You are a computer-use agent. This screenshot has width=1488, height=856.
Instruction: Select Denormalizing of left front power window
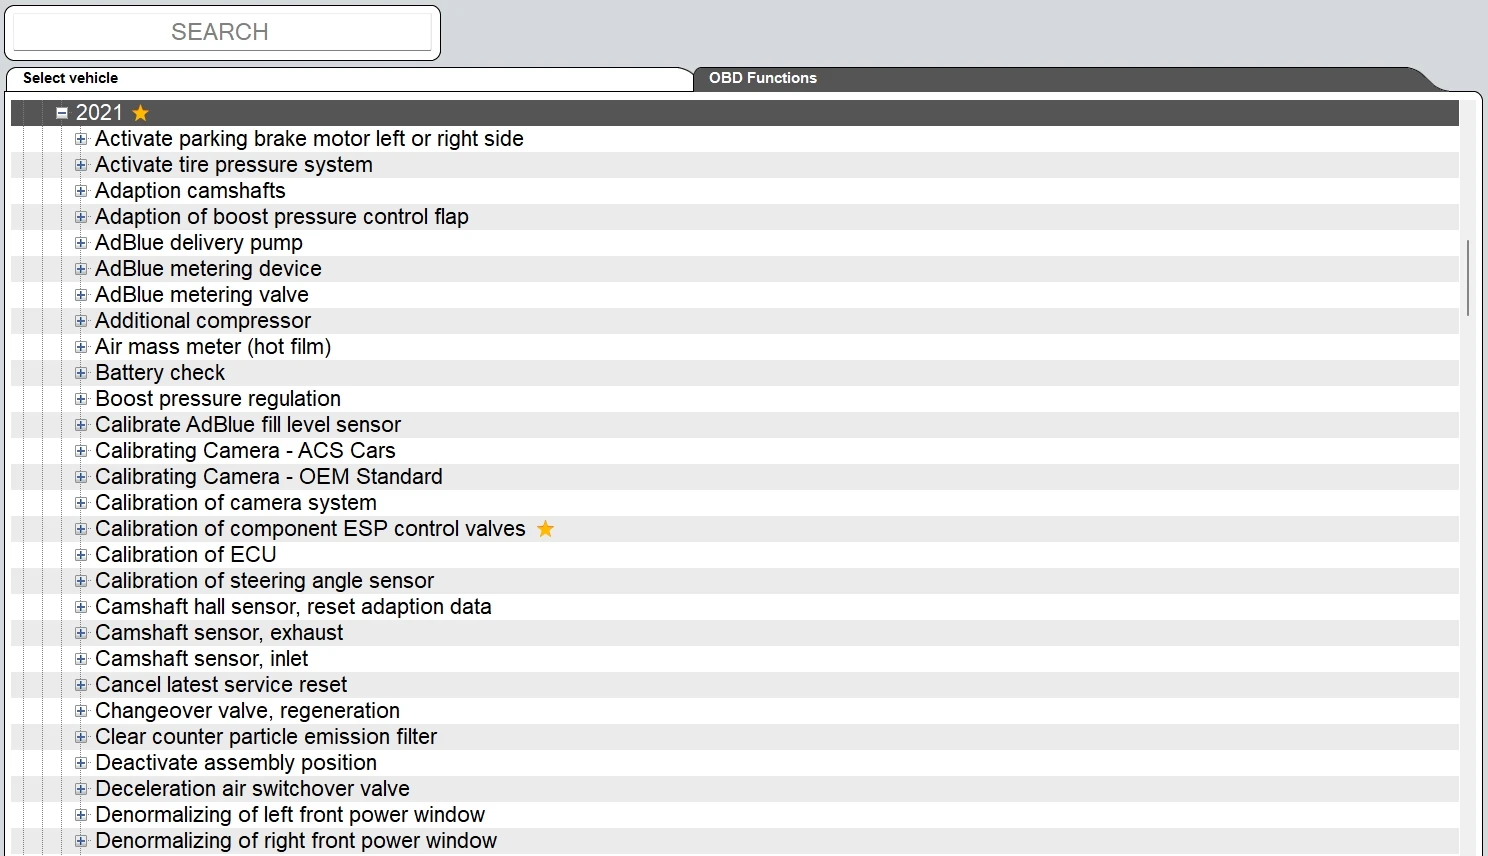click(x=290, y=815)
